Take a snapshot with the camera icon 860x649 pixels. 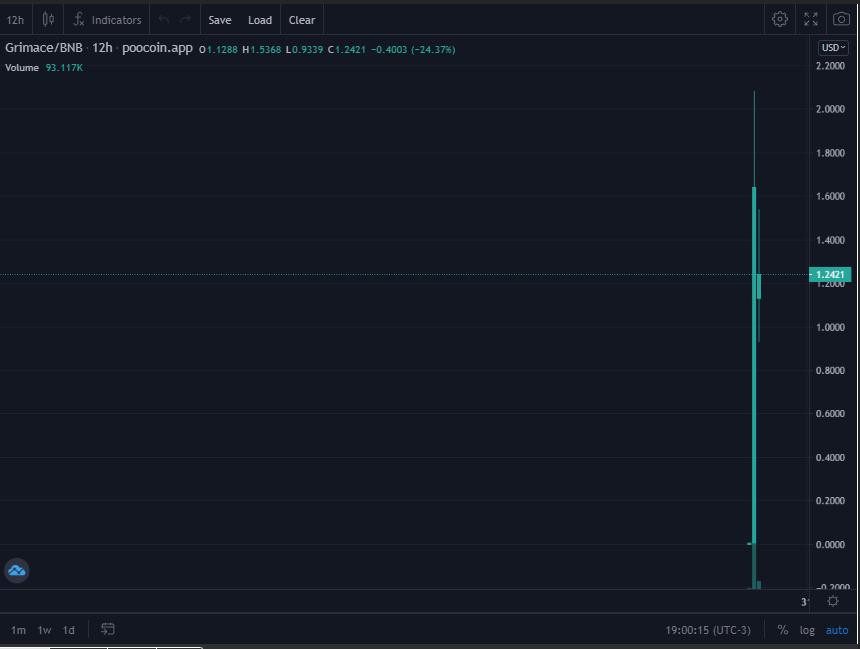click(841, 19)
